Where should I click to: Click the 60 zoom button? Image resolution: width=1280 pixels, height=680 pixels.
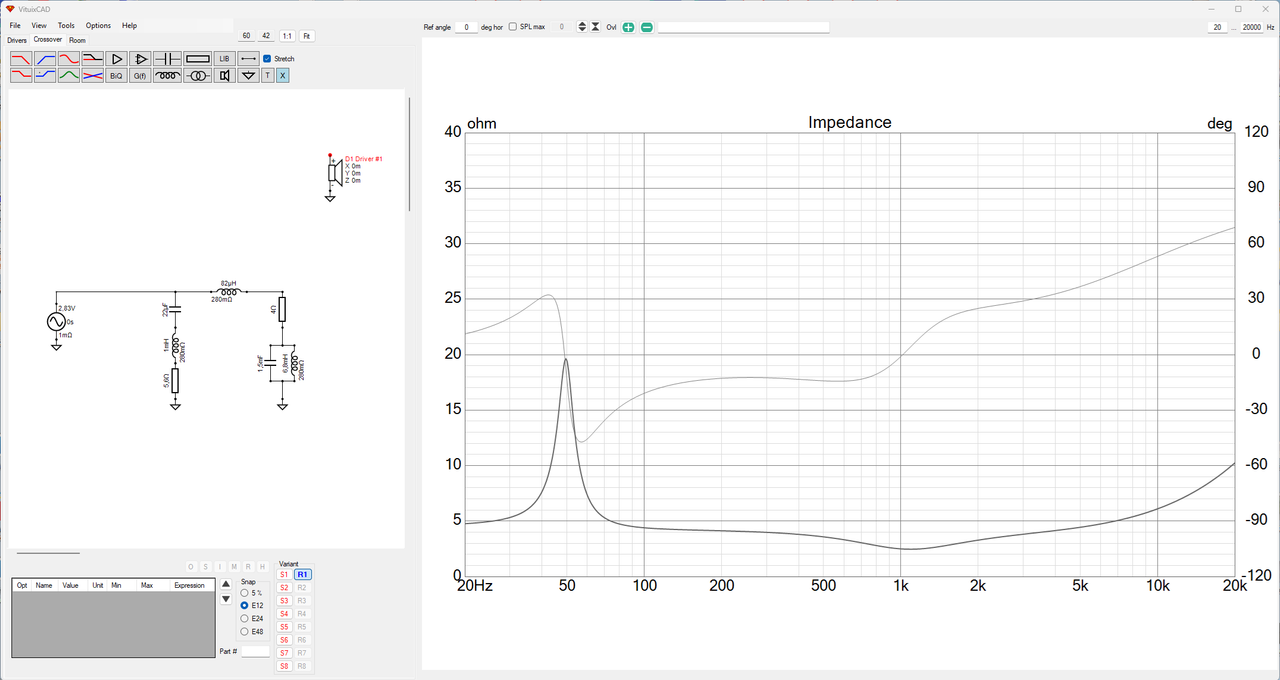click(247, 36)
